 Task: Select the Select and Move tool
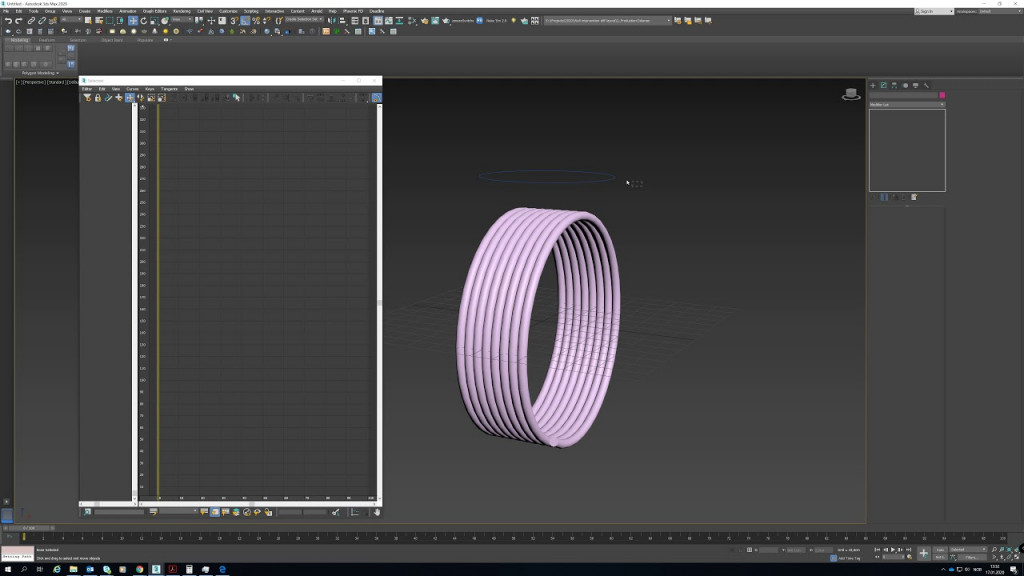point(134,23)
